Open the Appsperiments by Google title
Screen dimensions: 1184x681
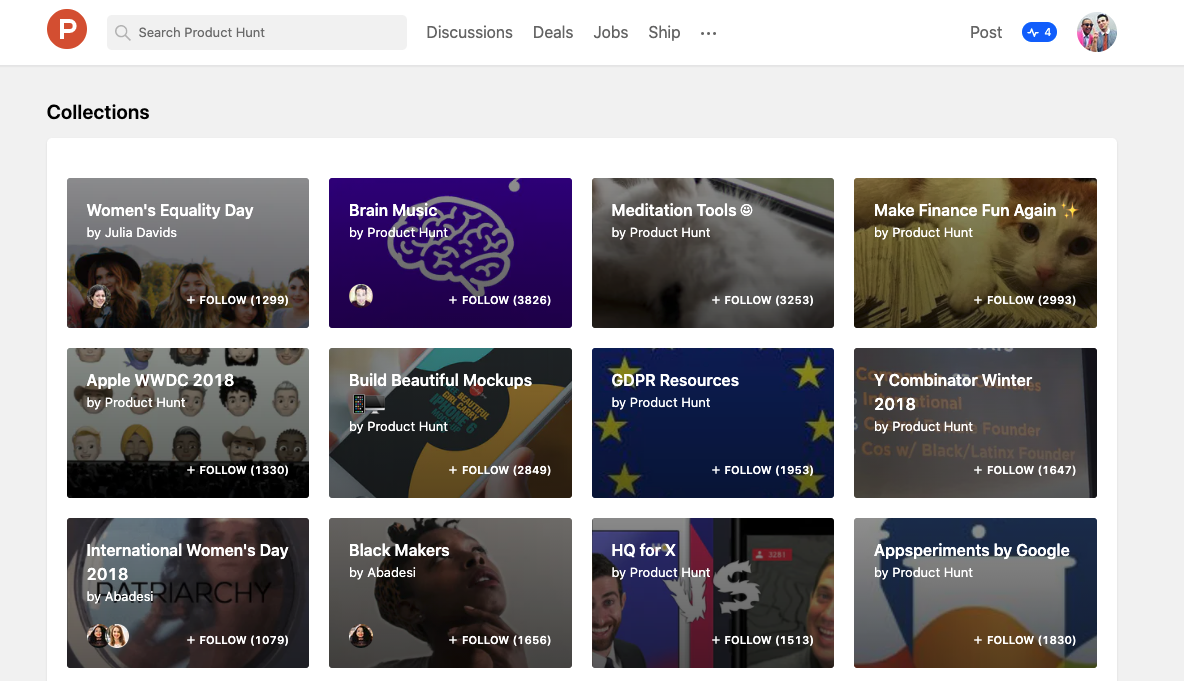pyautogui.click(x=972, y=550)
